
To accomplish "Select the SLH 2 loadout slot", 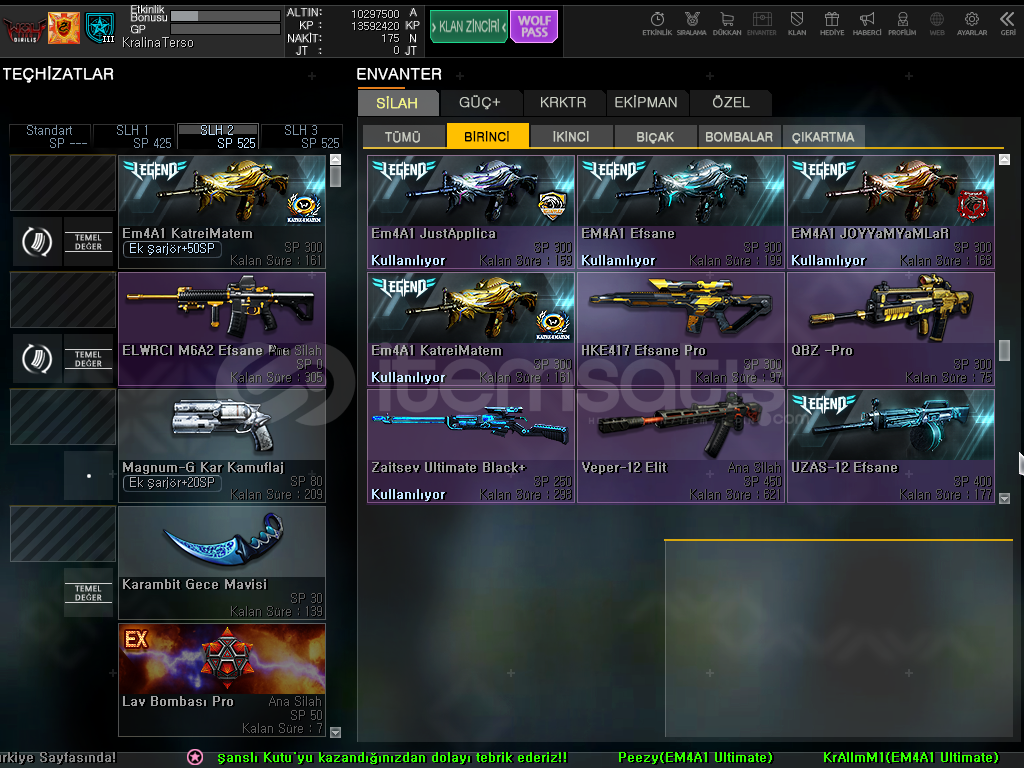I will [x=218, y=136].
